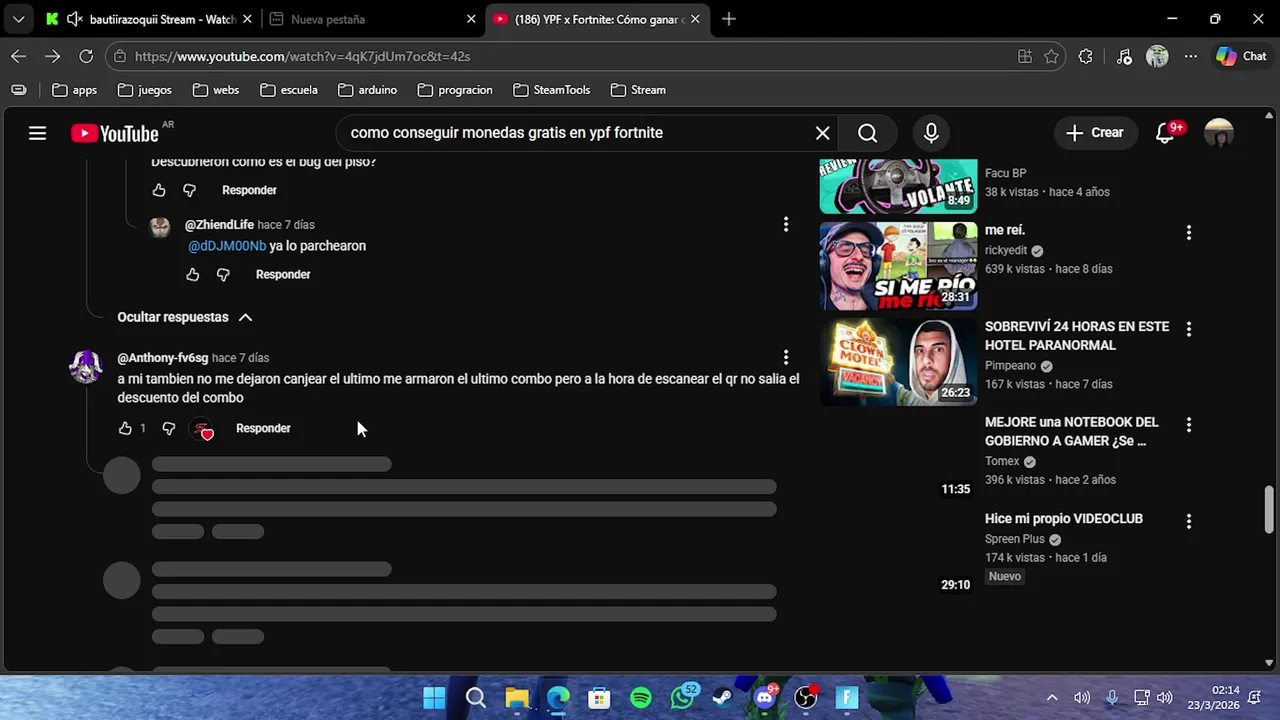Open the YouTube guide hamburger menu
Viewport: 1280px width, 720px height.
click(37, 133)
